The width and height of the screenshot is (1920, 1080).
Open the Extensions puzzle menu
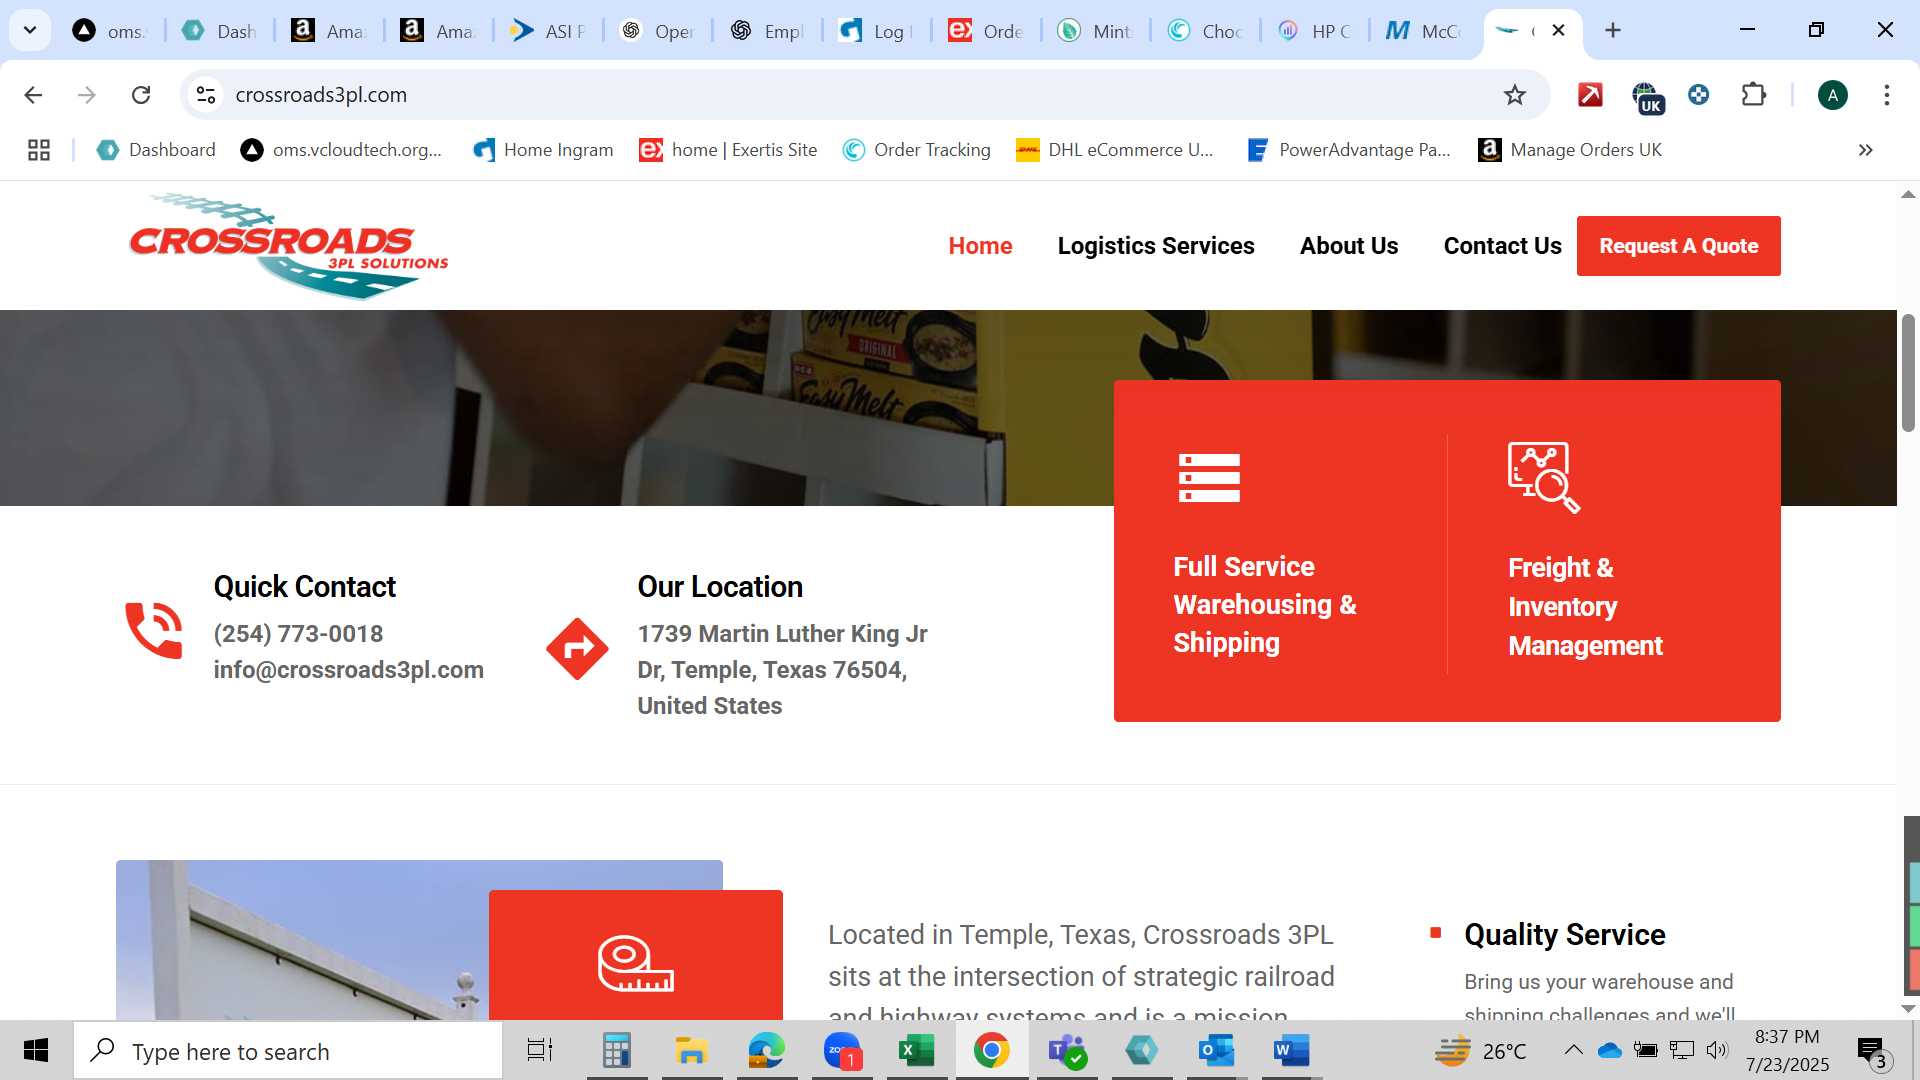pos(1754,95)
